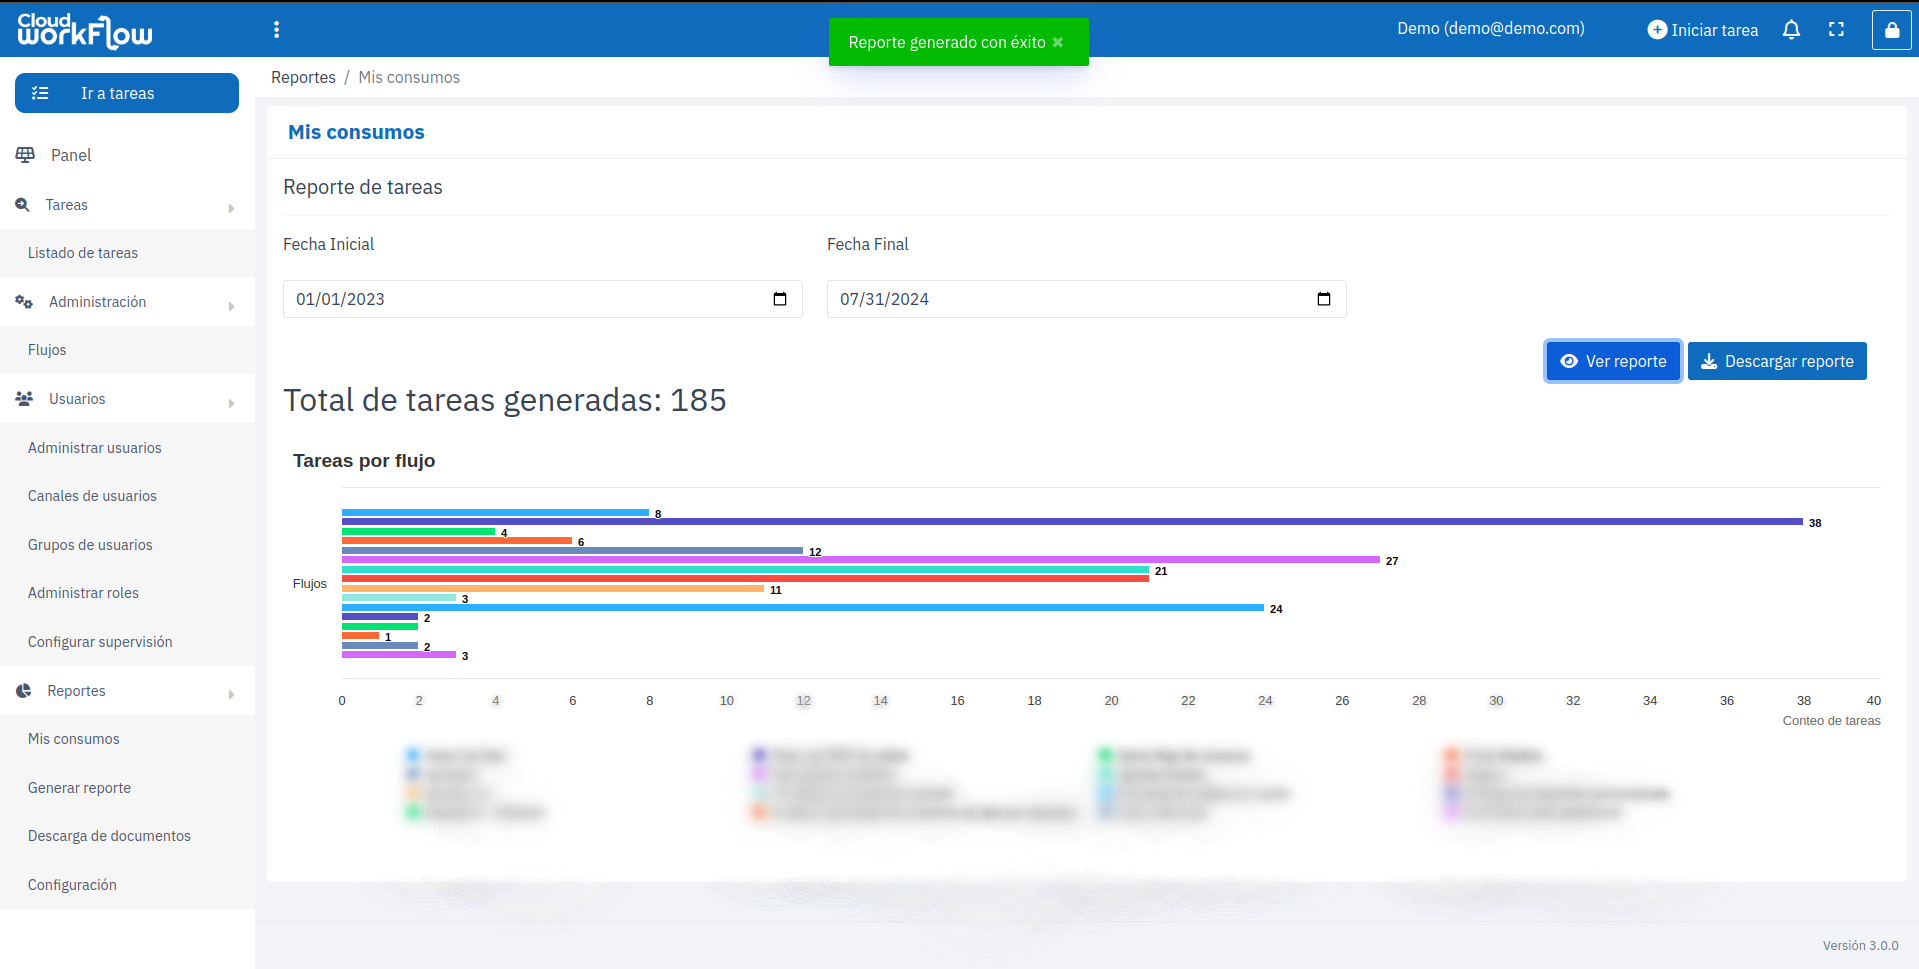Collapse the Usuarios sidebar section
The width and height of the screenshot is (1919, 969).
(127, 399)
